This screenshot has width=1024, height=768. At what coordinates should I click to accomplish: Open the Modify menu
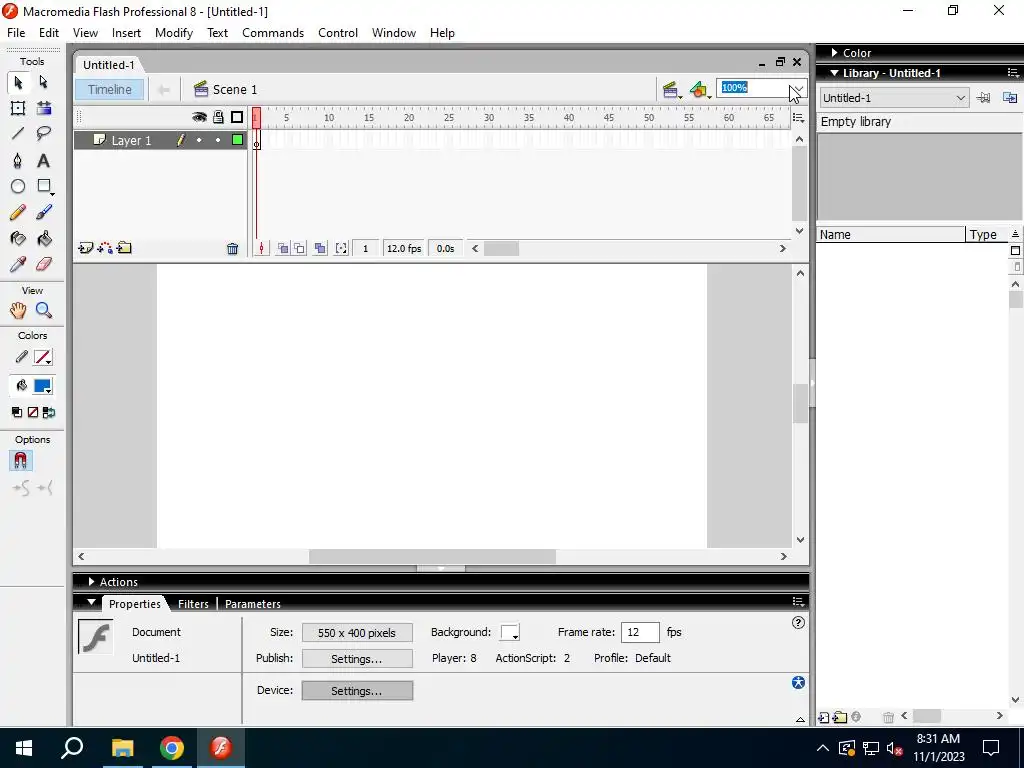click(x=174, y=33)
